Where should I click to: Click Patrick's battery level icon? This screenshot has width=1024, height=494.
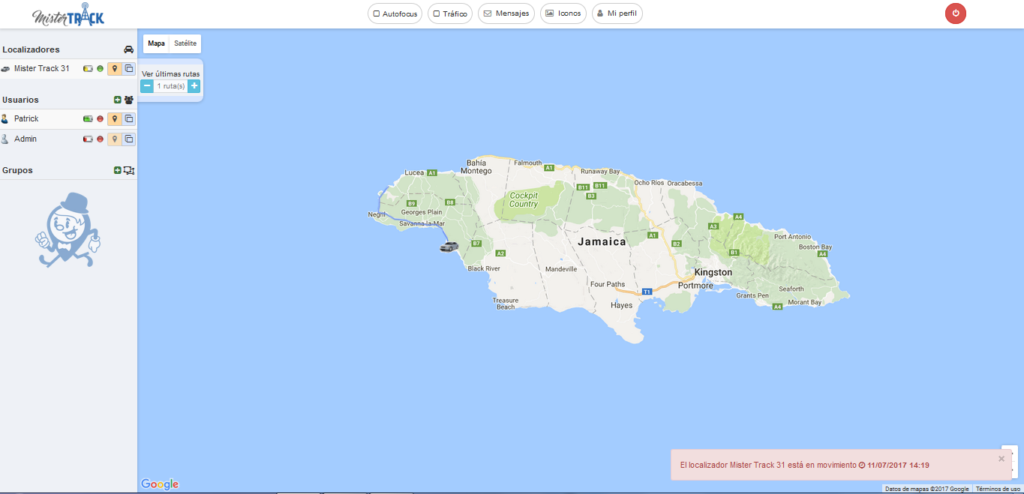click(88, 119)
